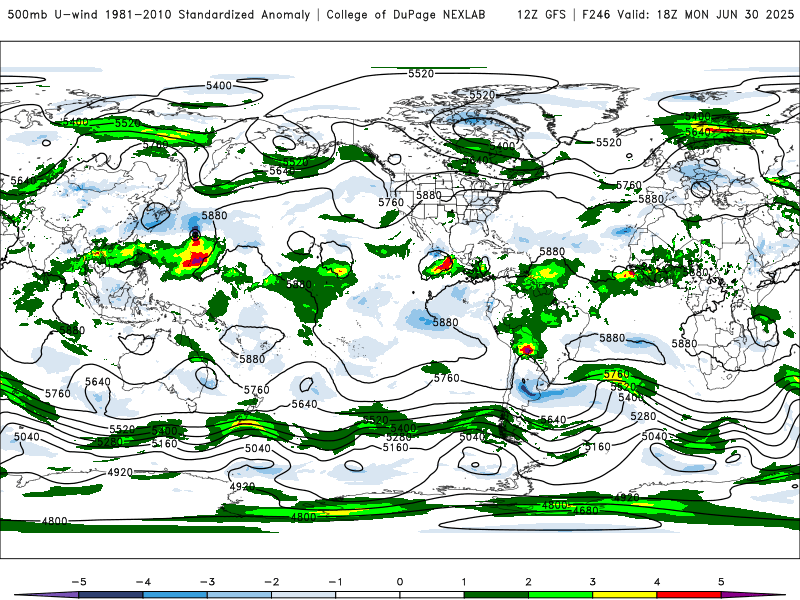
Task: Click the '4680' contour label near Antarctica
Action: pos(585,510)
